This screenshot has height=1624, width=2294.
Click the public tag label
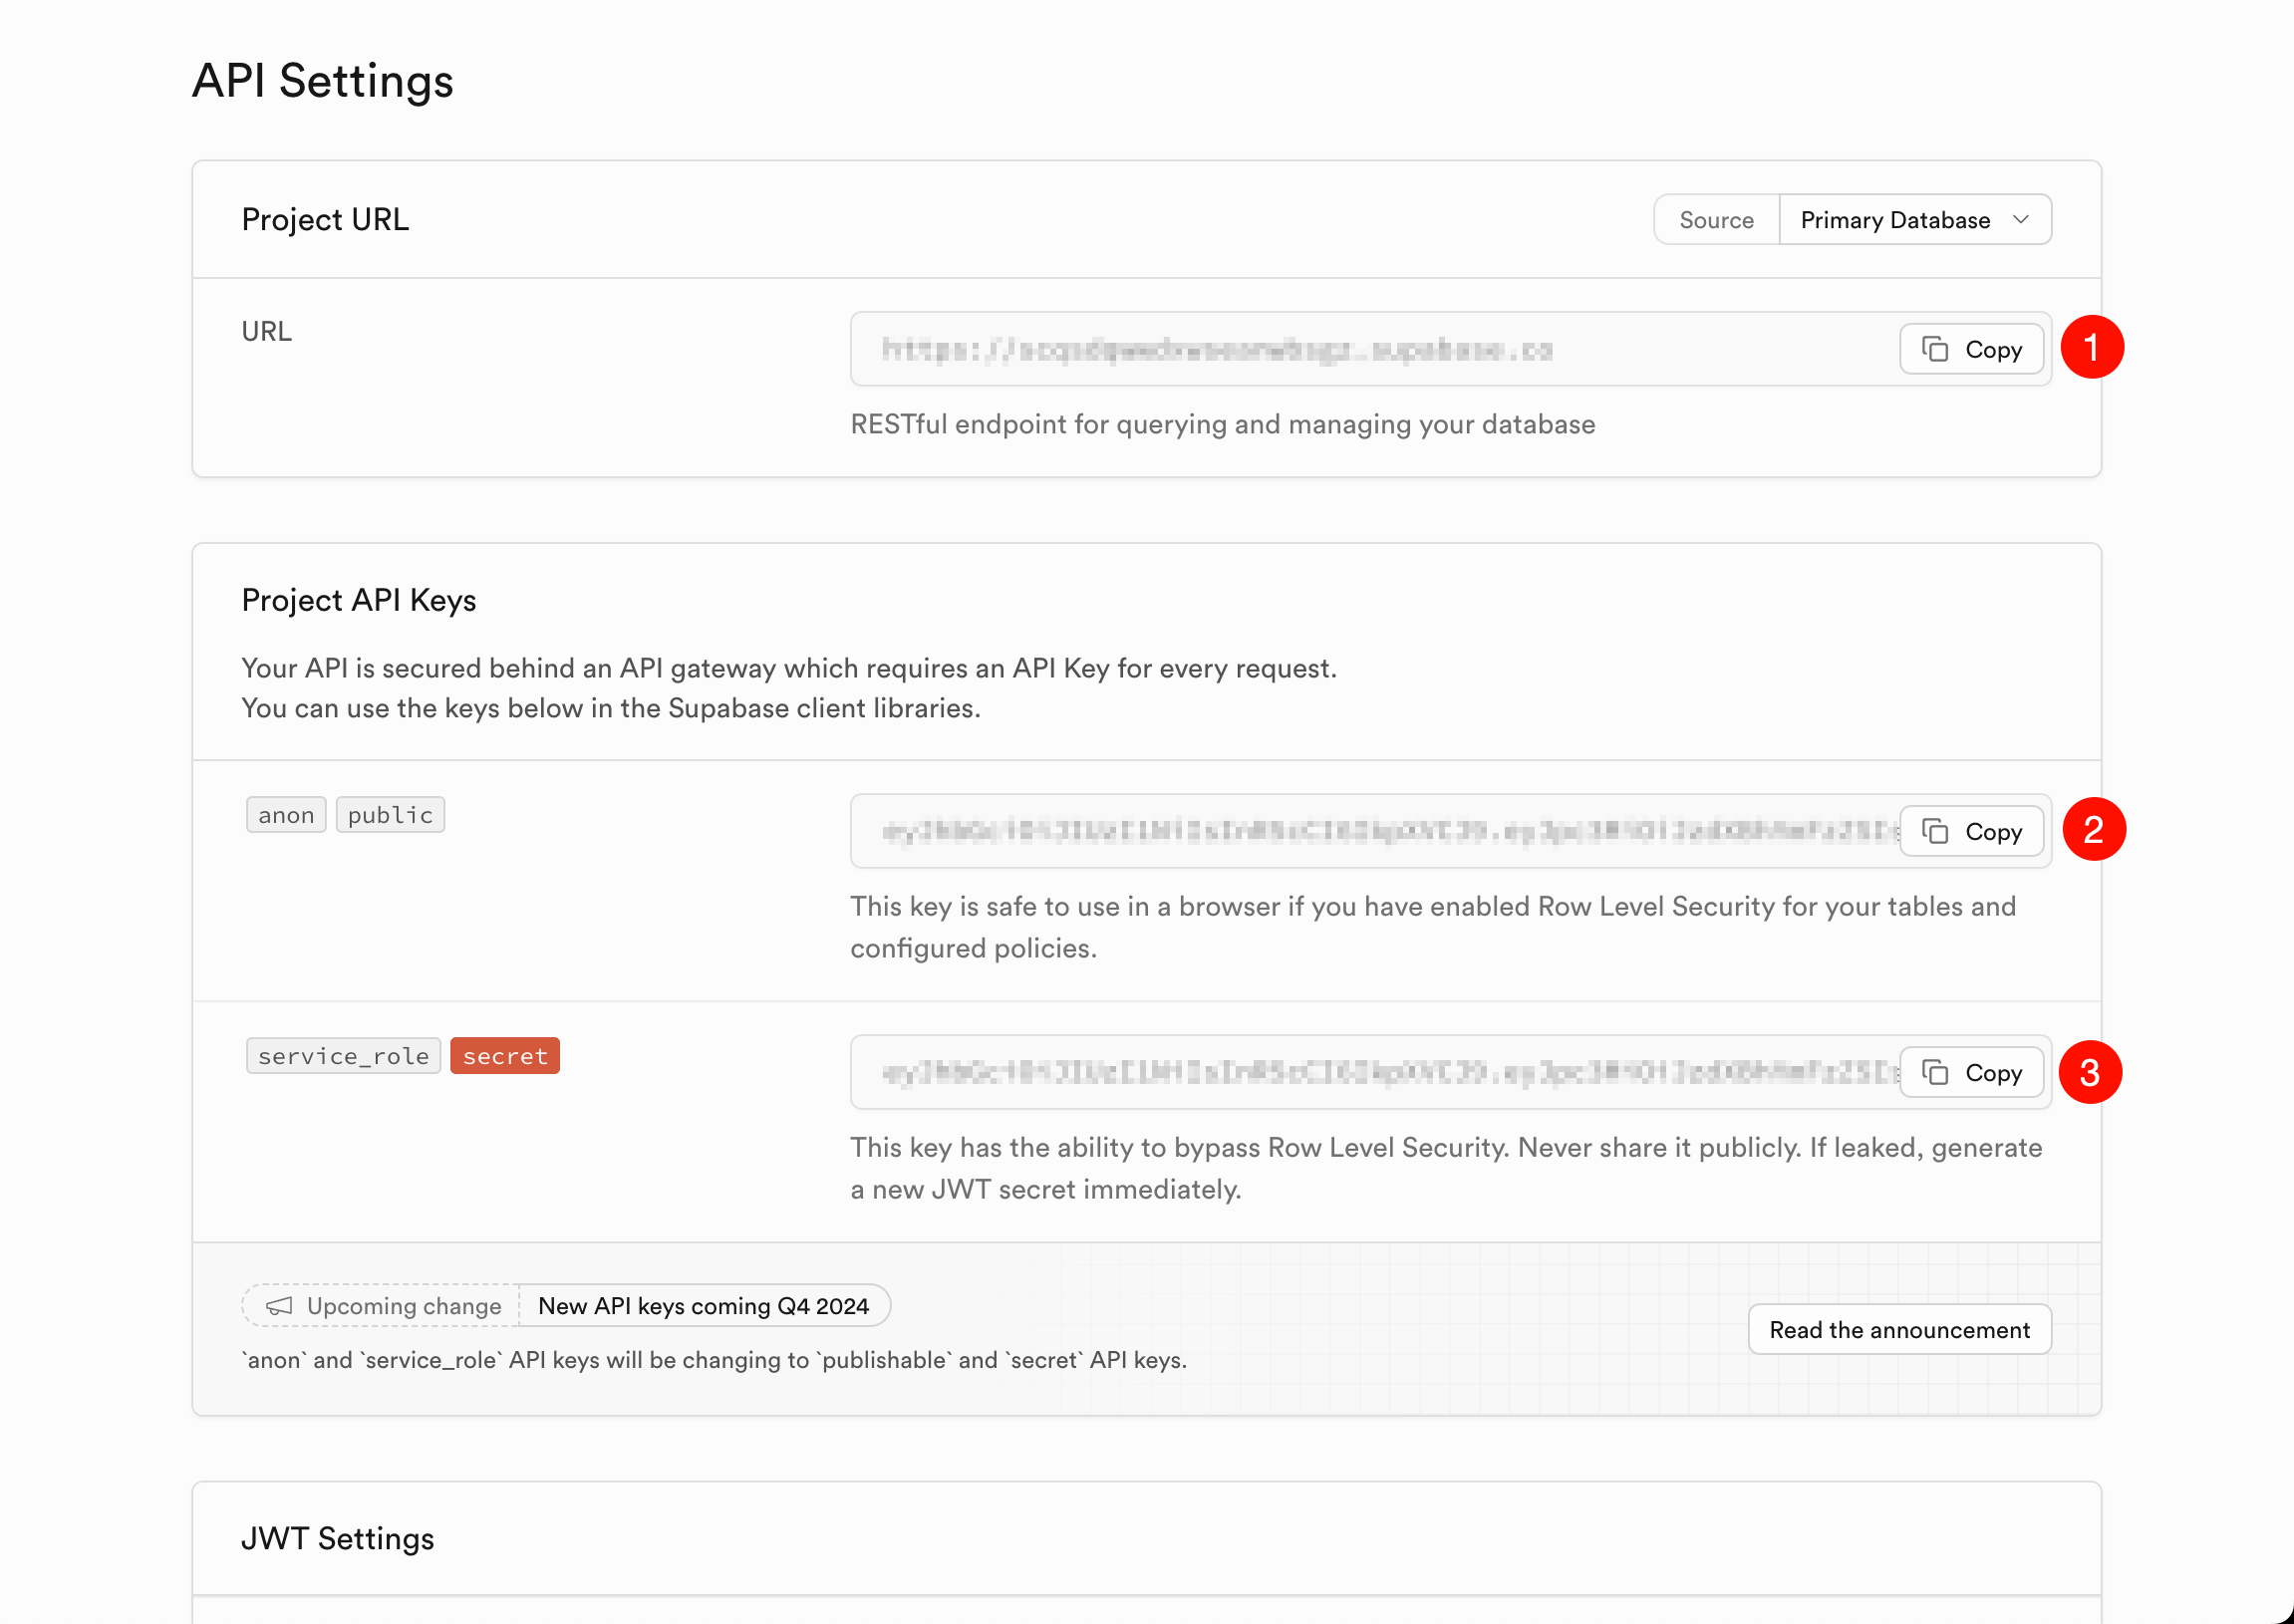point(390,815)
